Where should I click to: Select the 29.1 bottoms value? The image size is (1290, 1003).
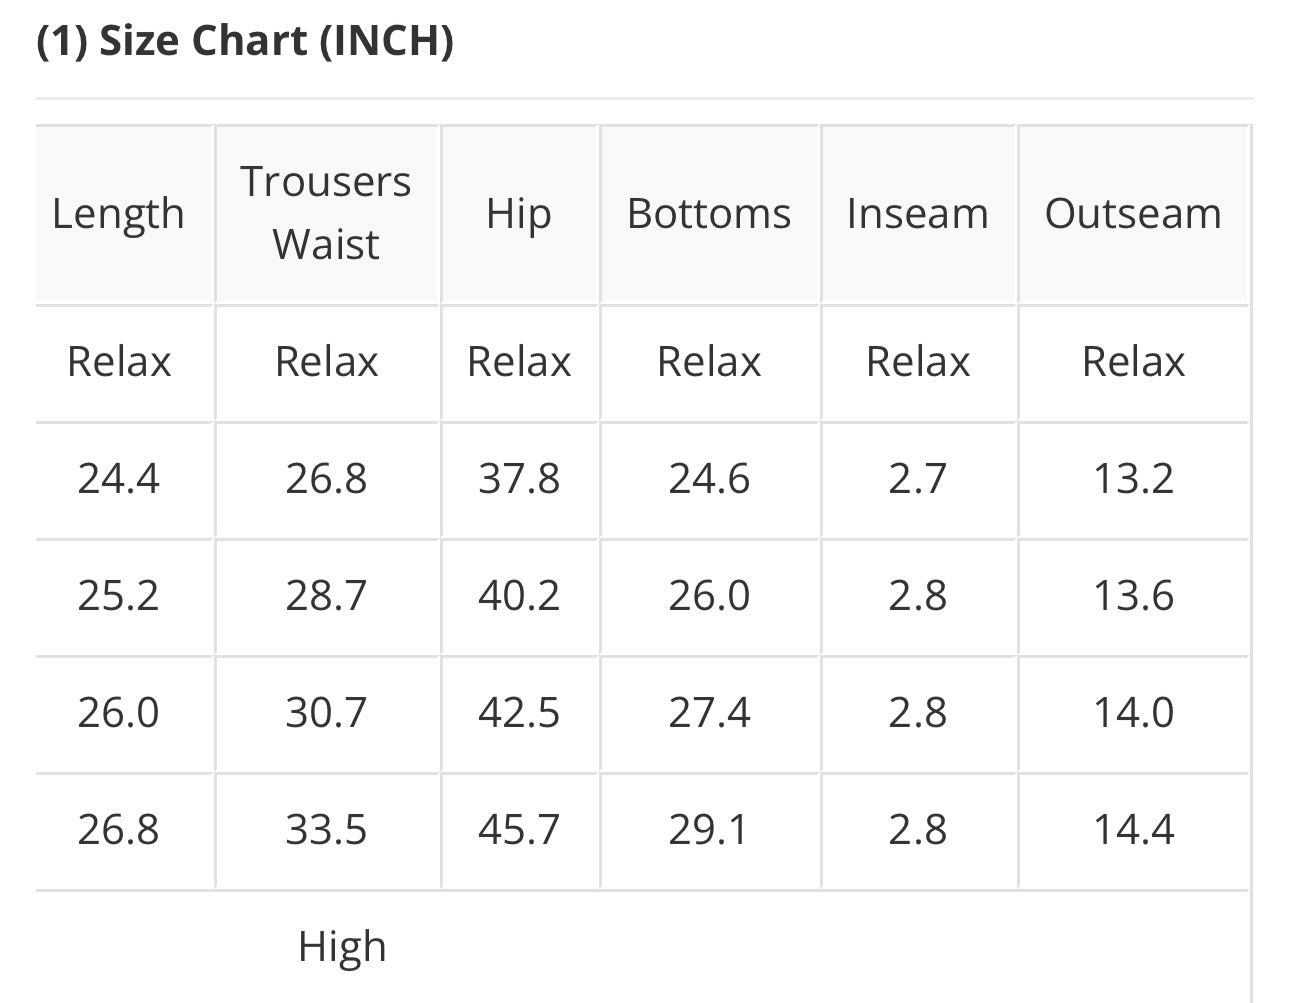tap(709, 829)
